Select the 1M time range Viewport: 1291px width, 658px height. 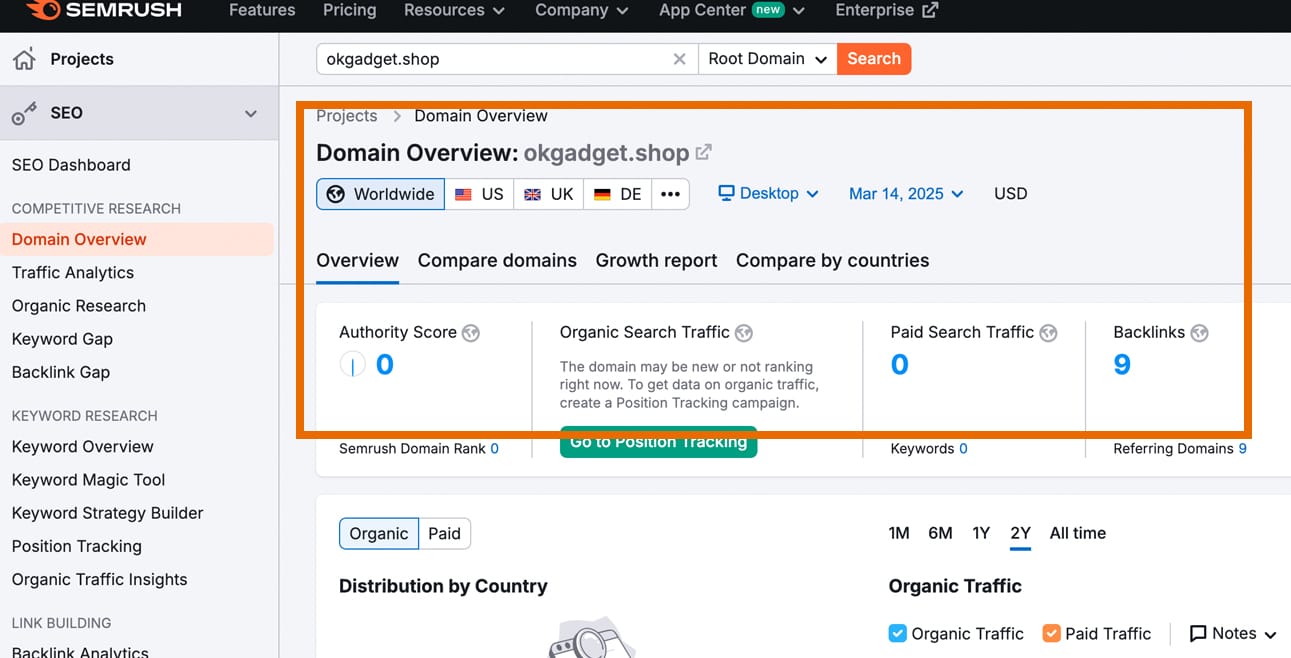pos(899,533)
